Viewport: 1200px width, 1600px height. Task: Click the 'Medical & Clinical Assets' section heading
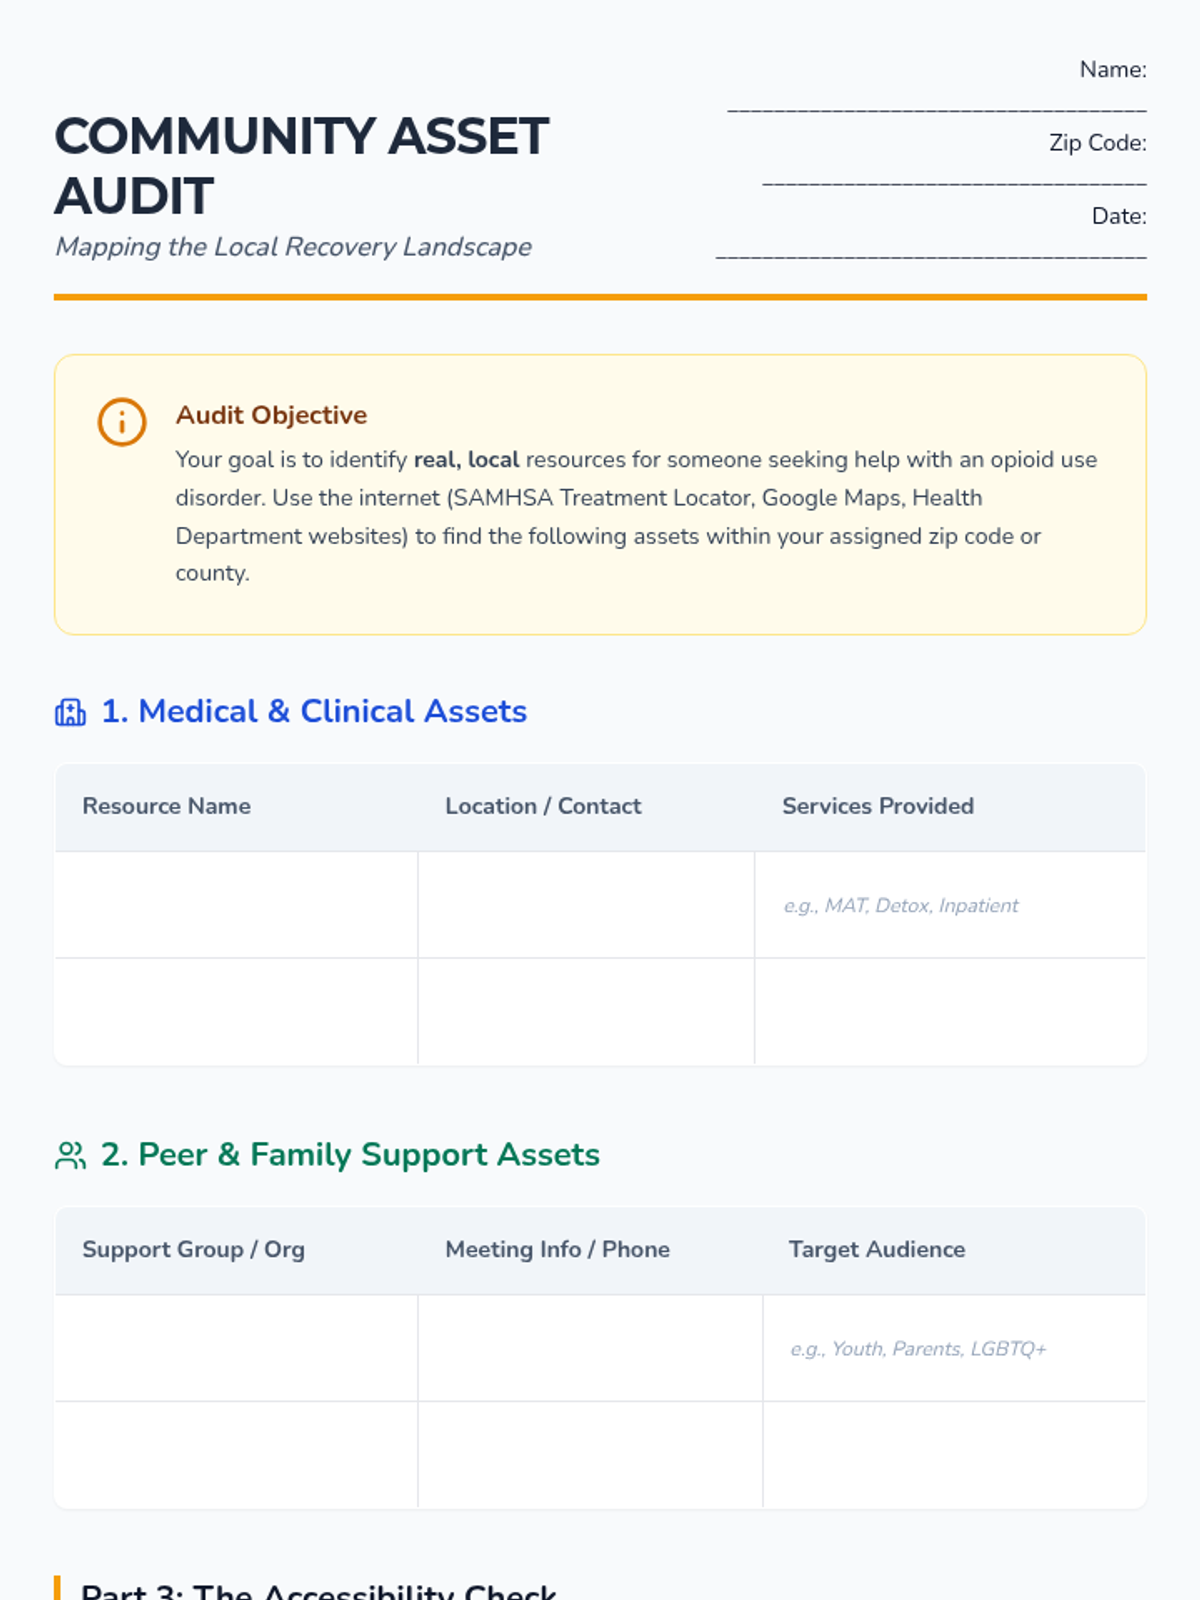(314, 711)
